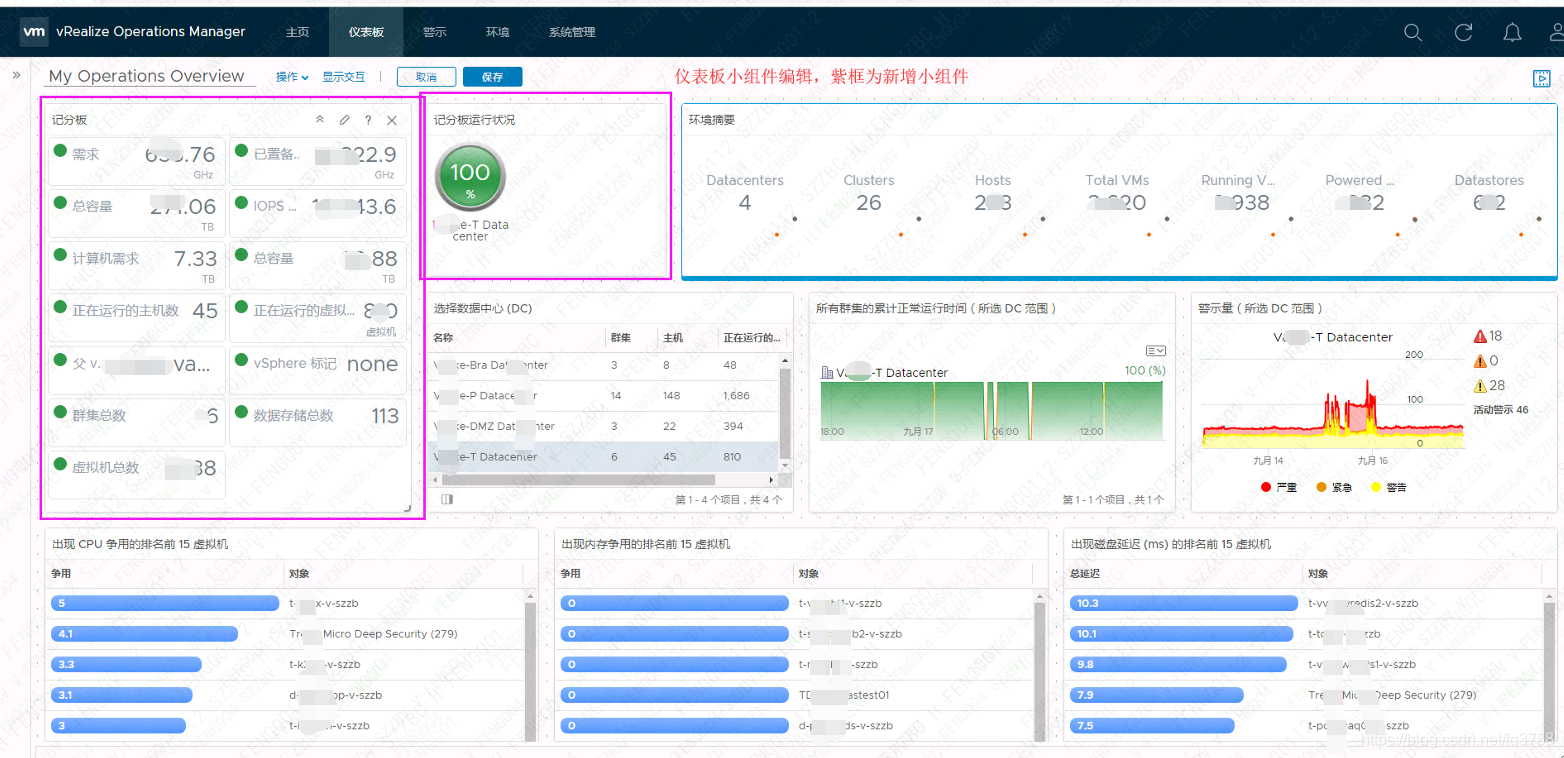Click the critical alert icon showing 18
This screenshot has width=1564, height=758.
click(x=1480, y=336)
